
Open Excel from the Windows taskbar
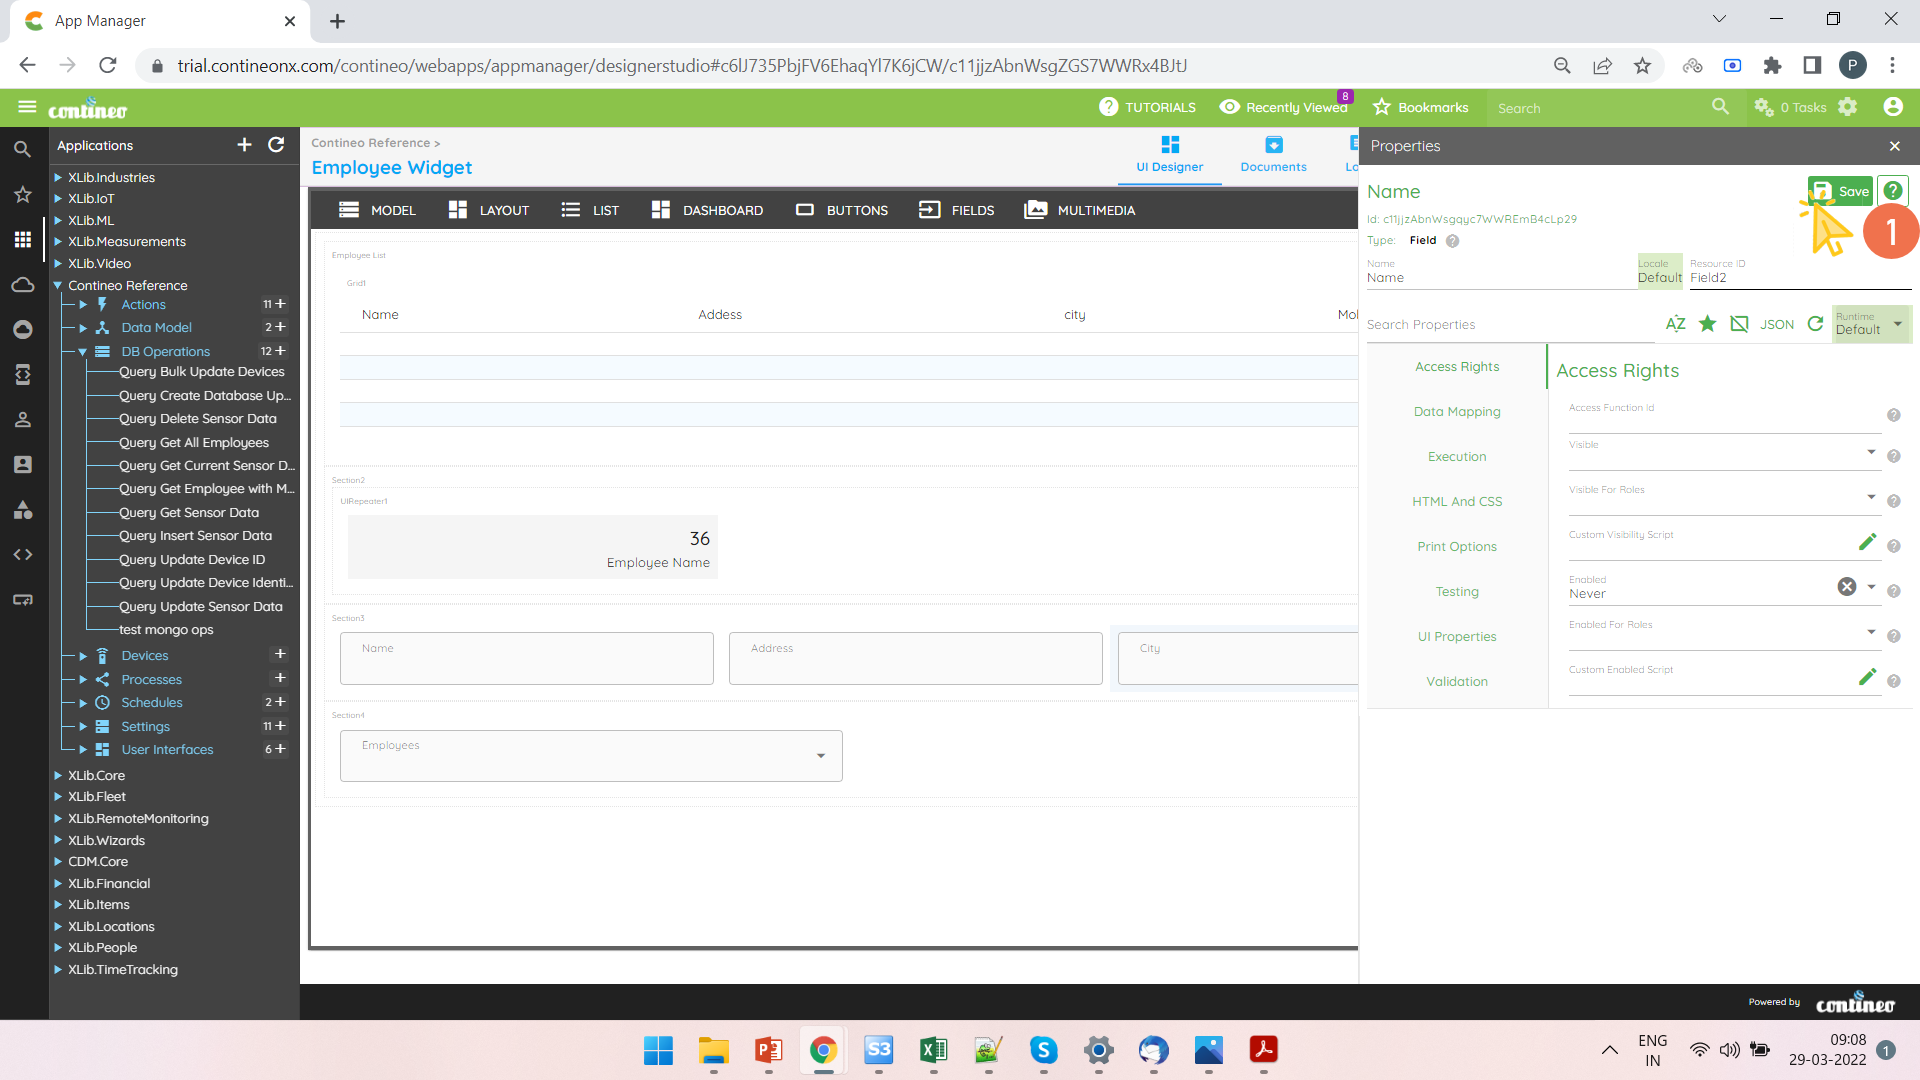(933, 1050)
